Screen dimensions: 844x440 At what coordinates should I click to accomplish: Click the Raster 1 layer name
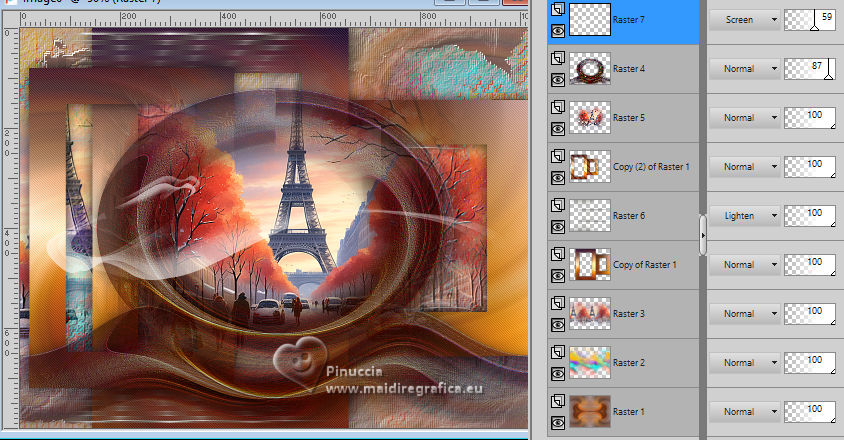629,412
